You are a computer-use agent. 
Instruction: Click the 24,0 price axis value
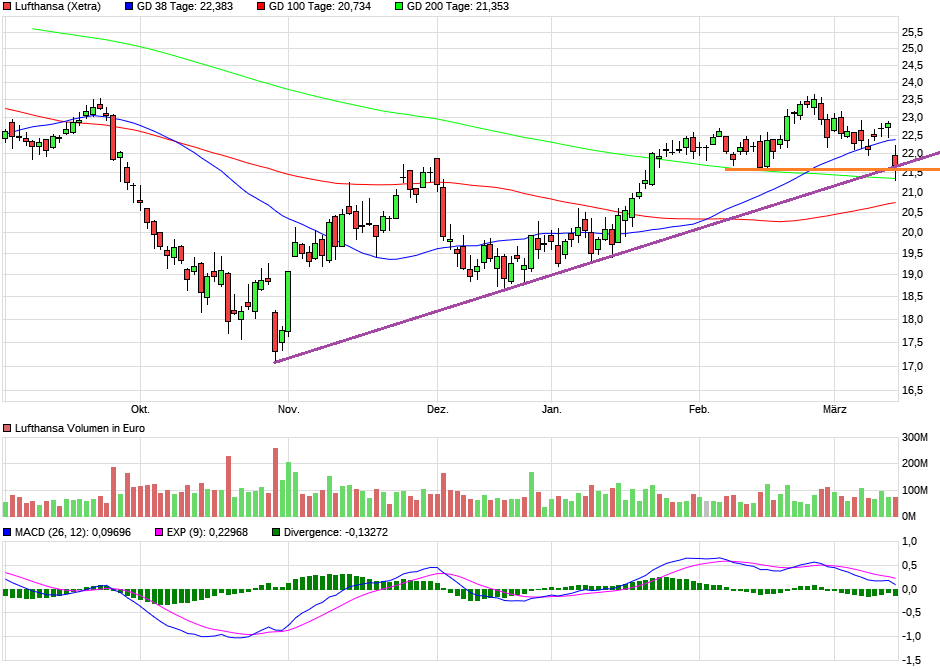pos(912,82)
